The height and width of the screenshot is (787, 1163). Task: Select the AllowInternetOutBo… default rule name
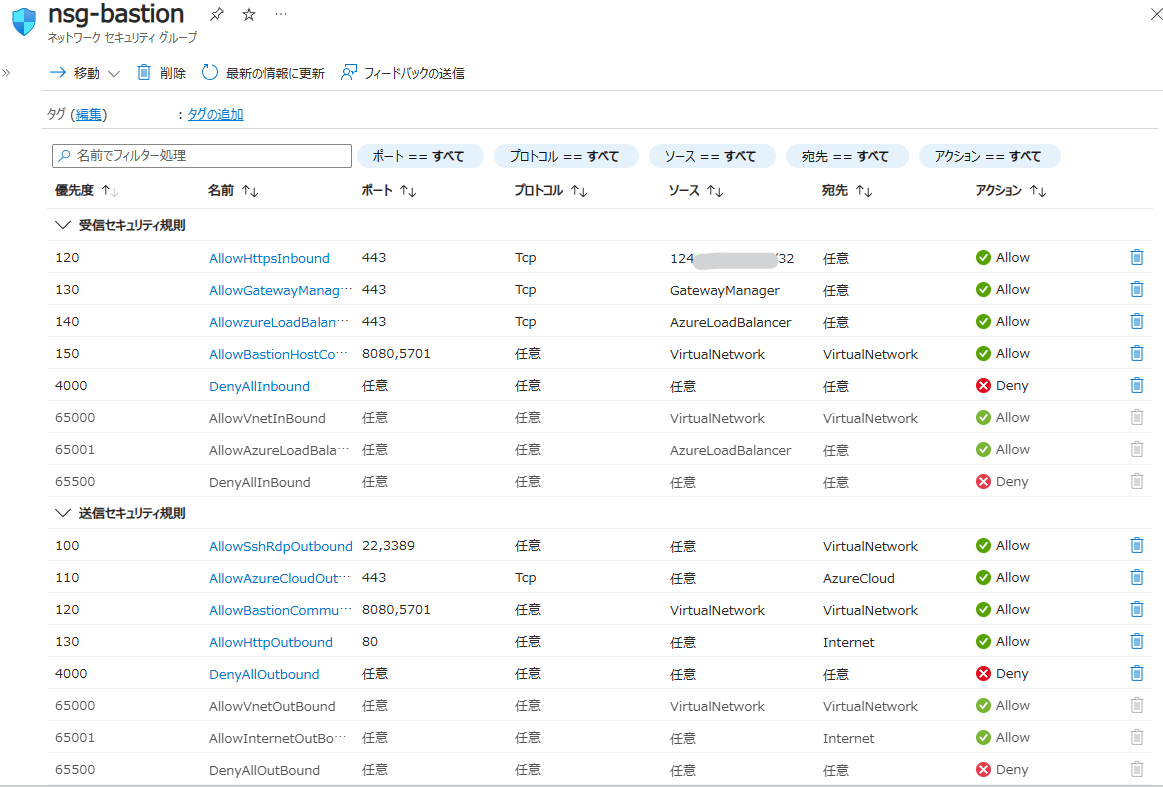(x=277, y=738)
